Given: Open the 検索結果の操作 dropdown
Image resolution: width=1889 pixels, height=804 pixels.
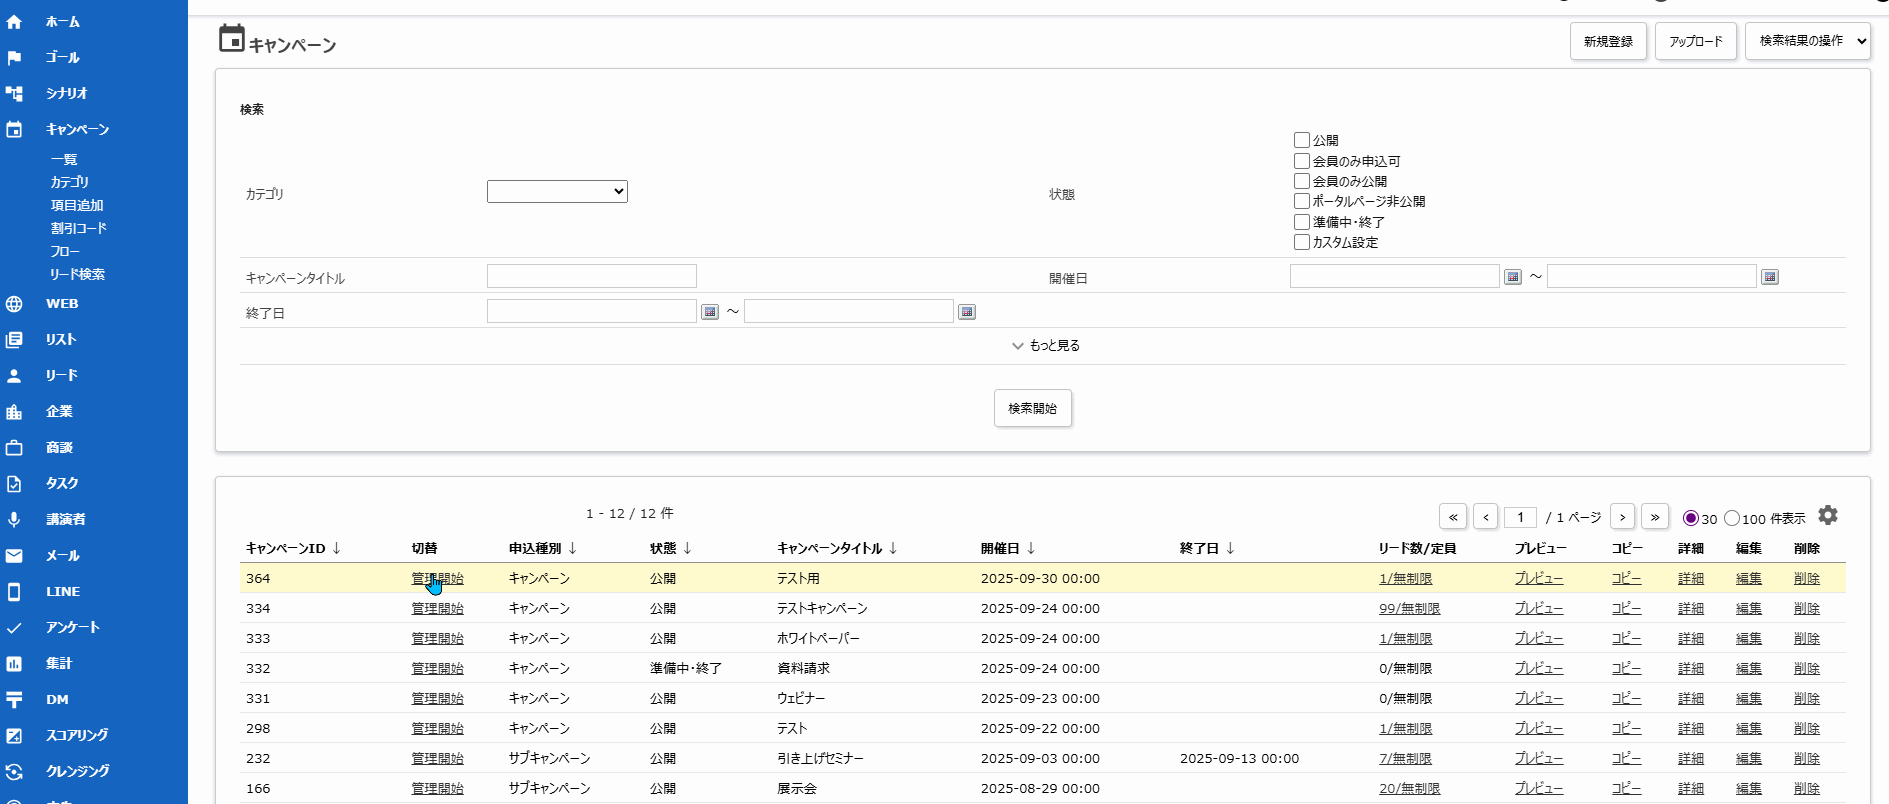Looking at the screenshot, I should 1808,41.
